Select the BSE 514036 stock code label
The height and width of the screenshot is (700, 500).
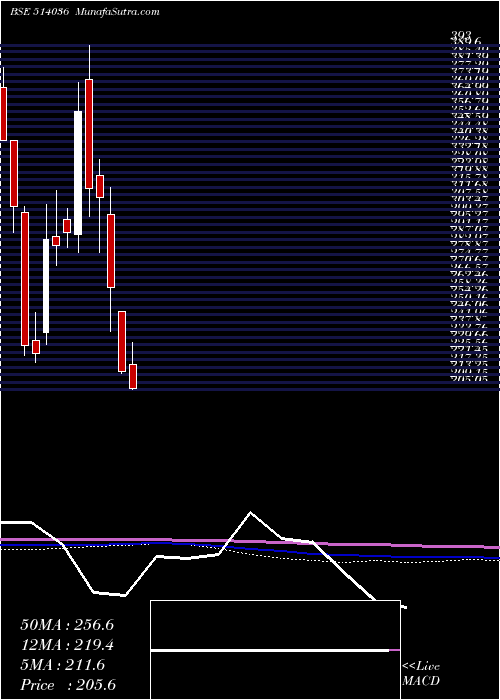(40, 12)
